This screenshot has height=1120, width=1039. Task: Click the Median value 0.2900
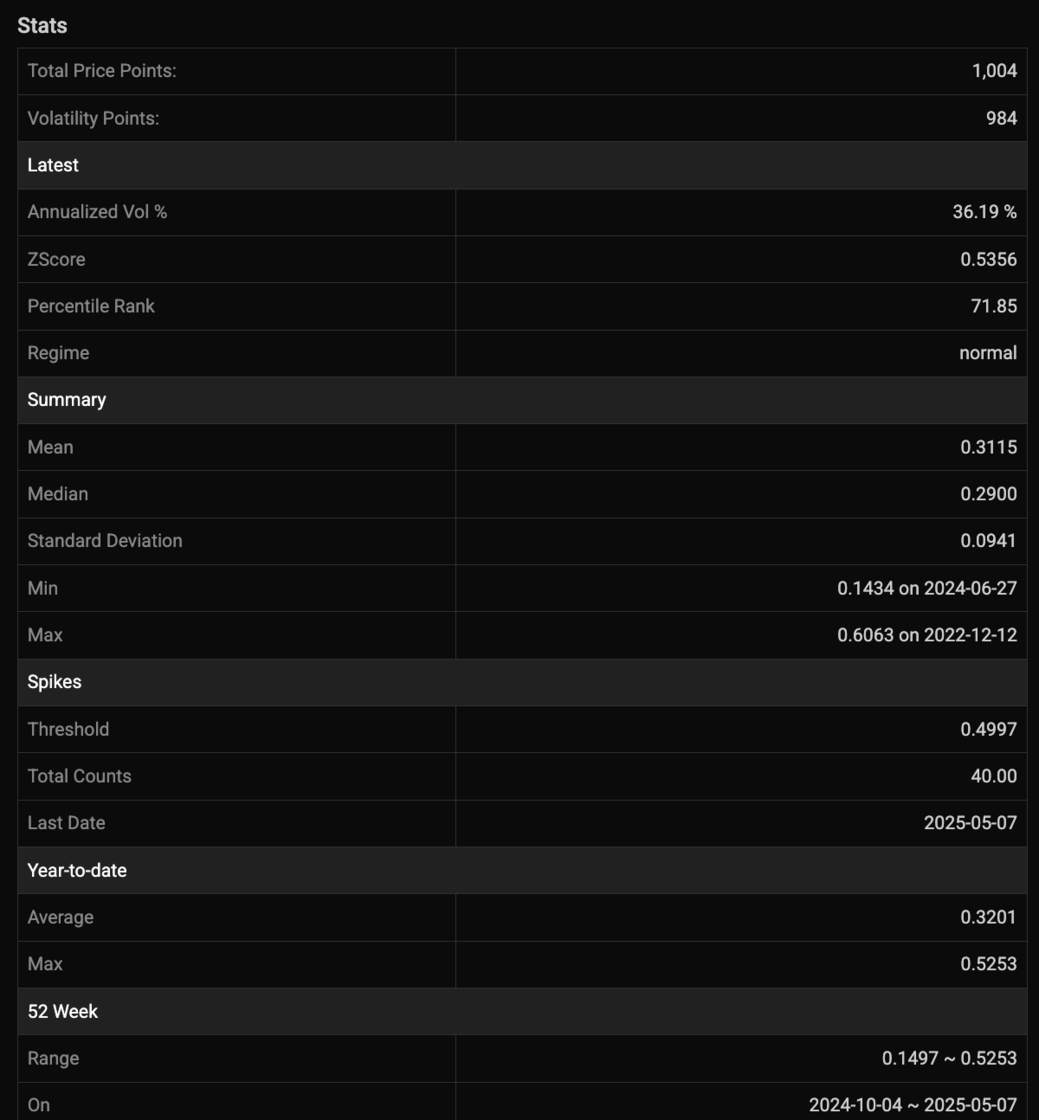coord(988,494)
